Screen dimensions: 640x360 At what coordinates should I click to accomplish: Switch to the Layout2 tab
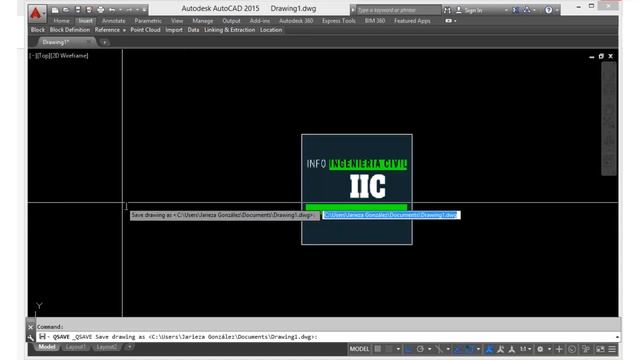click(x=106, y=347)
